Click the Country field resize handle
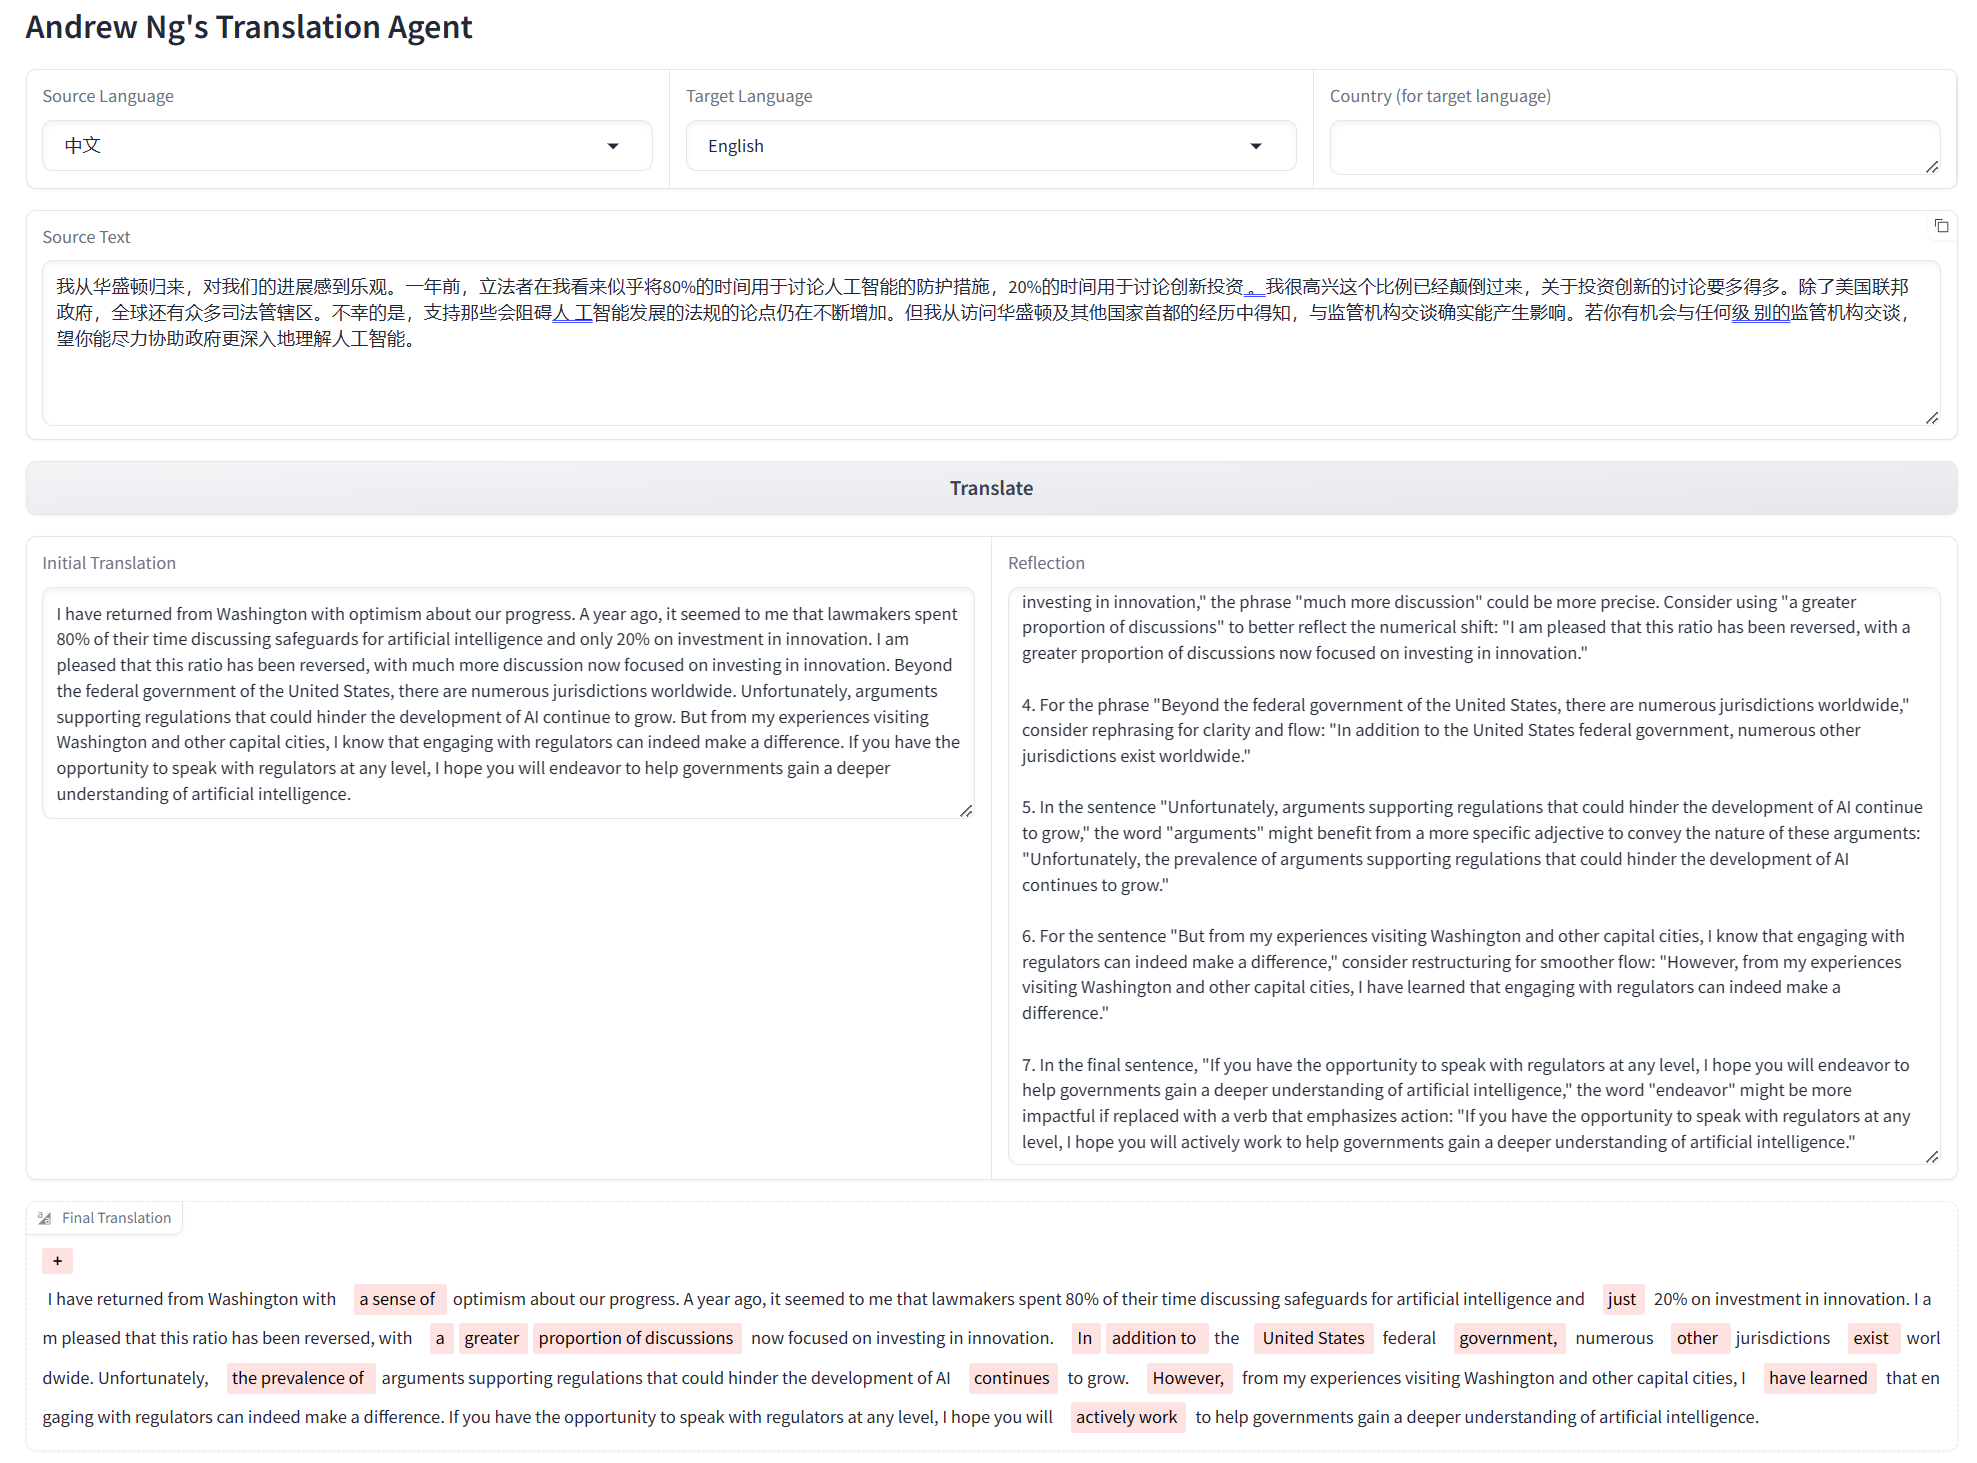This screenshot has width=1977, height=1463. click(x=1932, y=167)
